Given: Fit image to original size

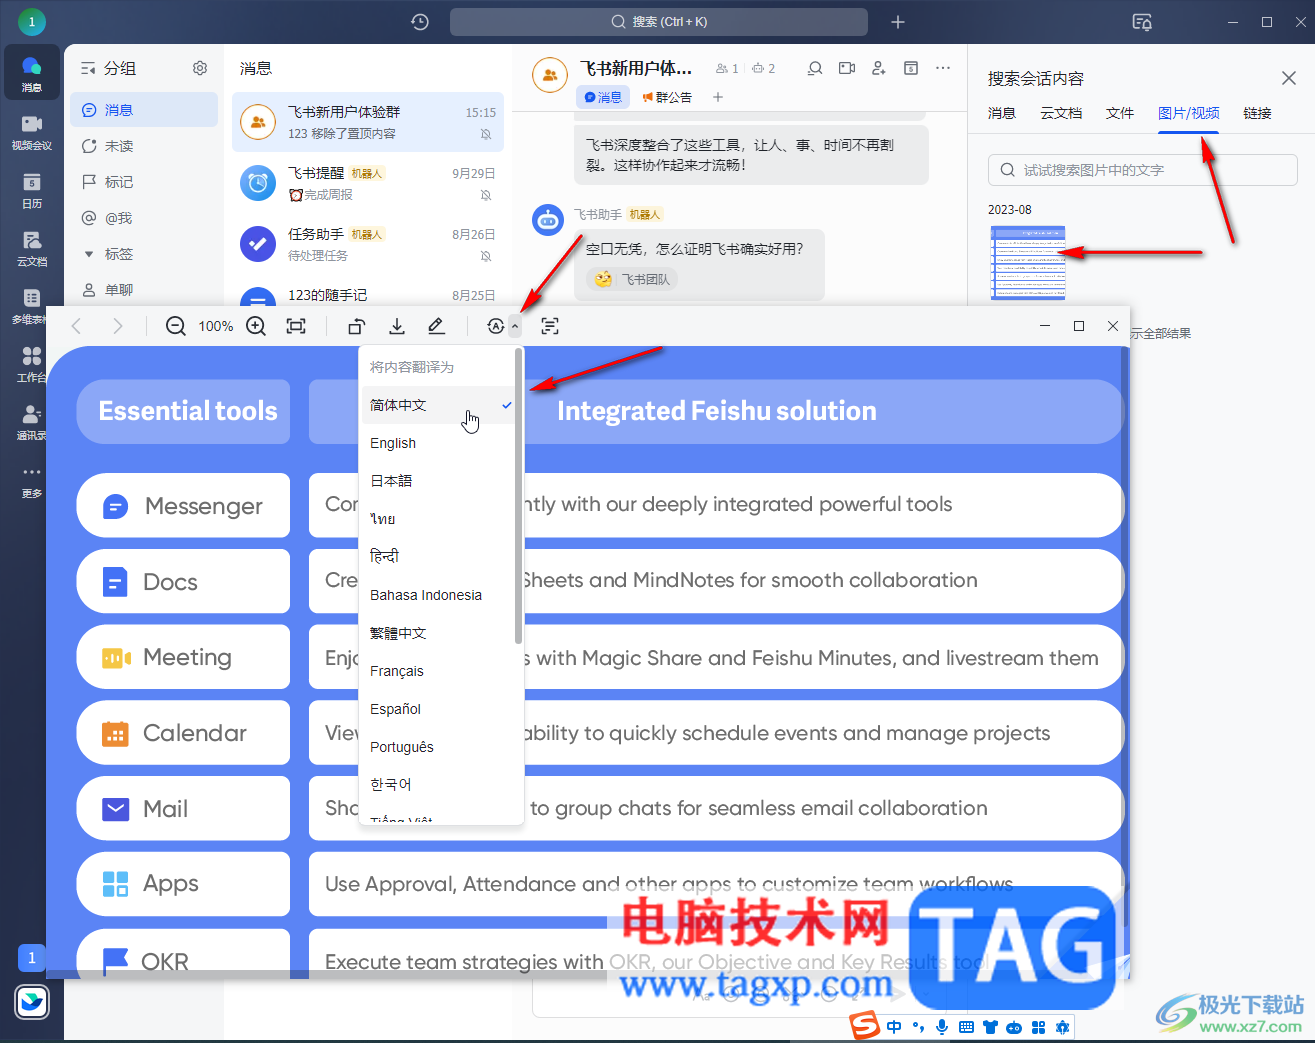Looking at the screenshot, I should [296, 326].
